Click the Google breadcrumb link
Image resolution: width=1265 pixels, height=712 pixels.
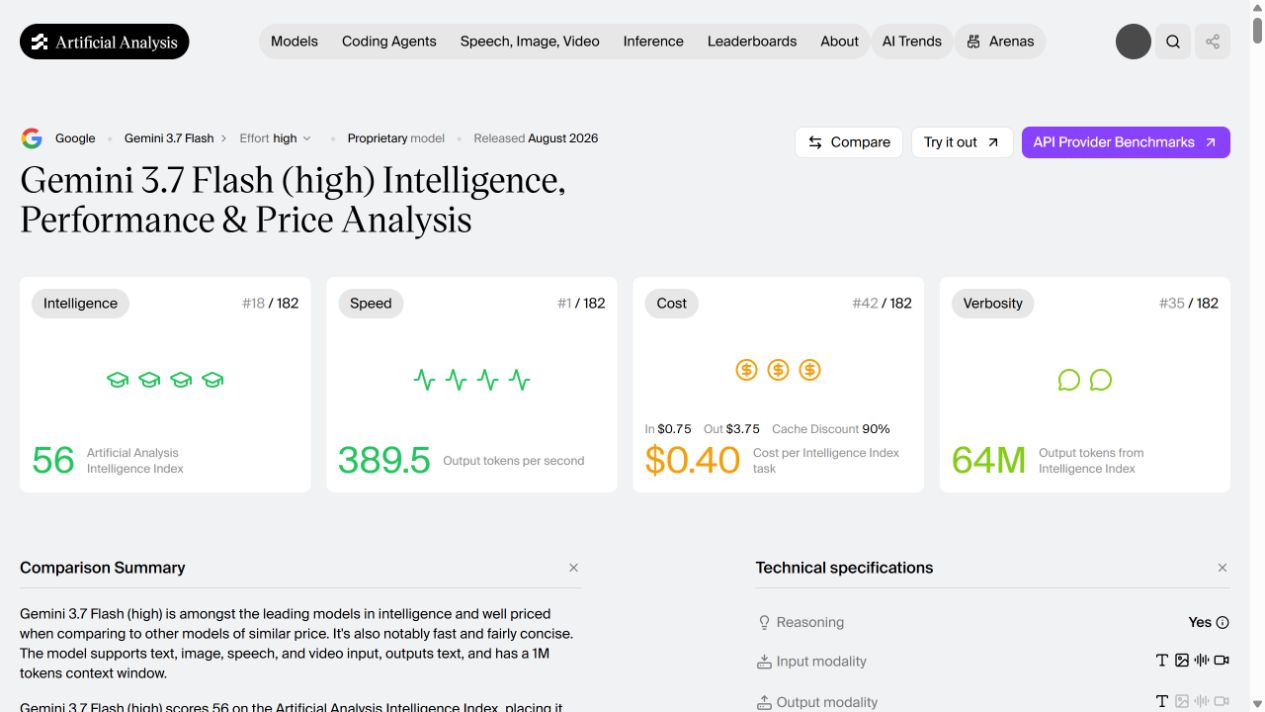coord(75,138)
